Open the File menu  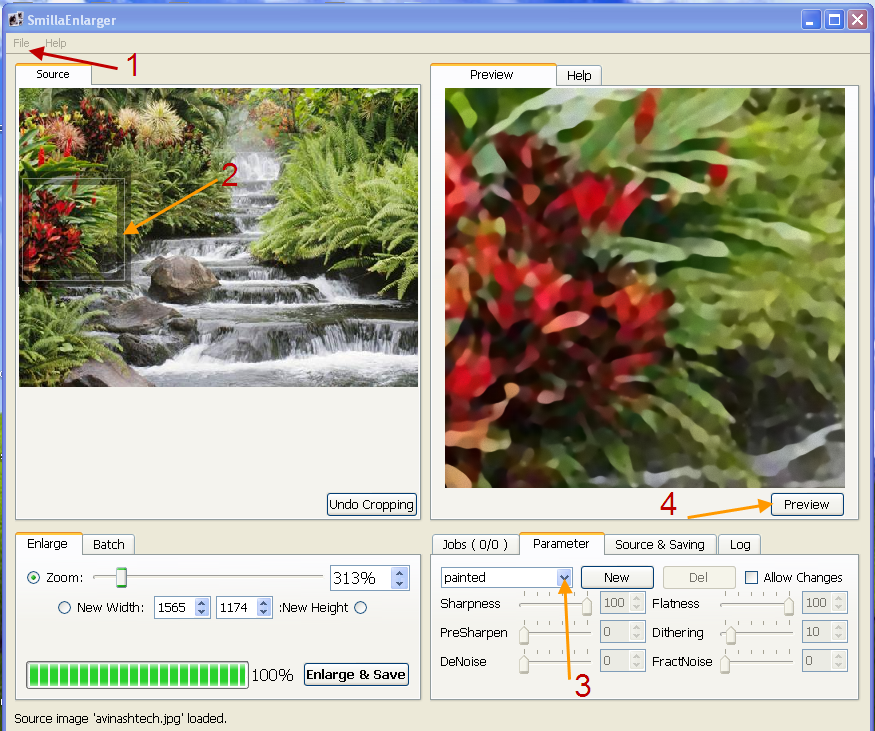[x=21, y=43]
